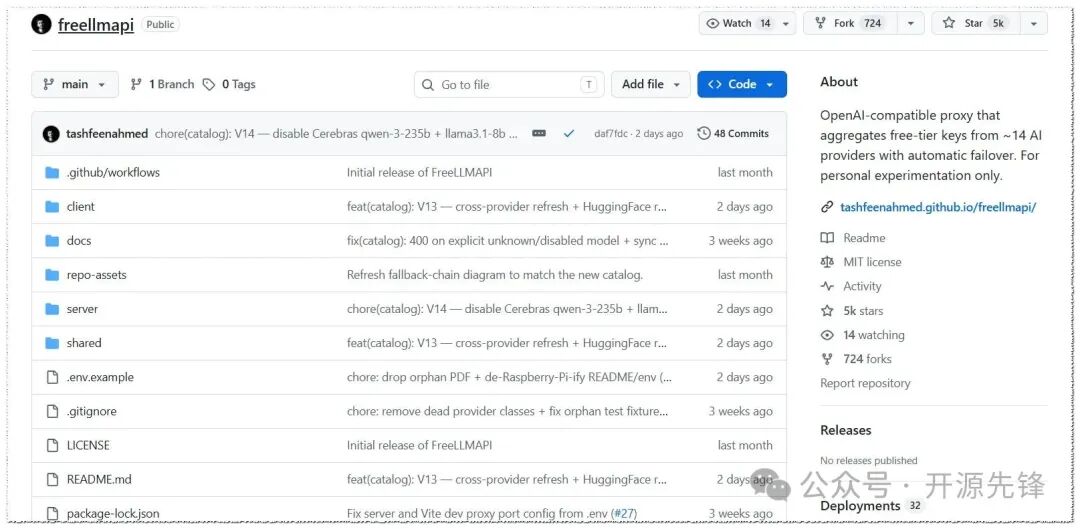Expand the Fork options dropdown arrow
The width and height of the screenshot is (1080, 529).
pyautogui.click(x=911, y=23)
